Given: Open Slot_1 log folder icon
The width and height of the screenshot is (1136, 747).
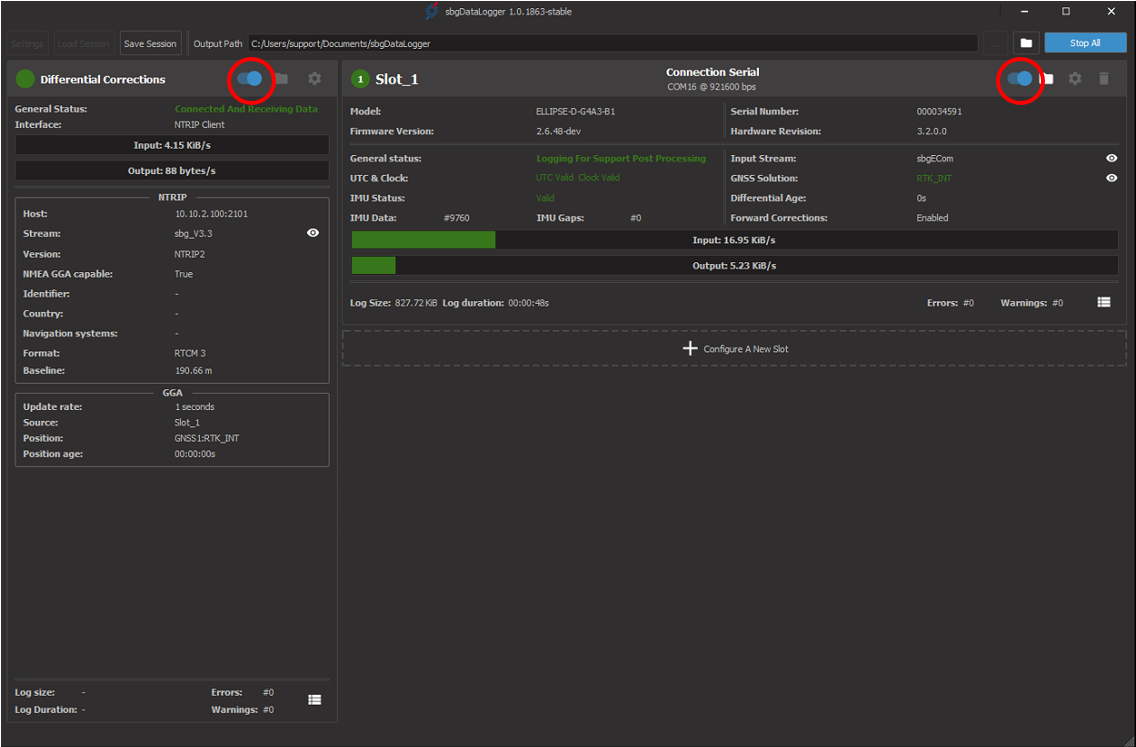Looking at the screenshot, I should pos(1048,79).
